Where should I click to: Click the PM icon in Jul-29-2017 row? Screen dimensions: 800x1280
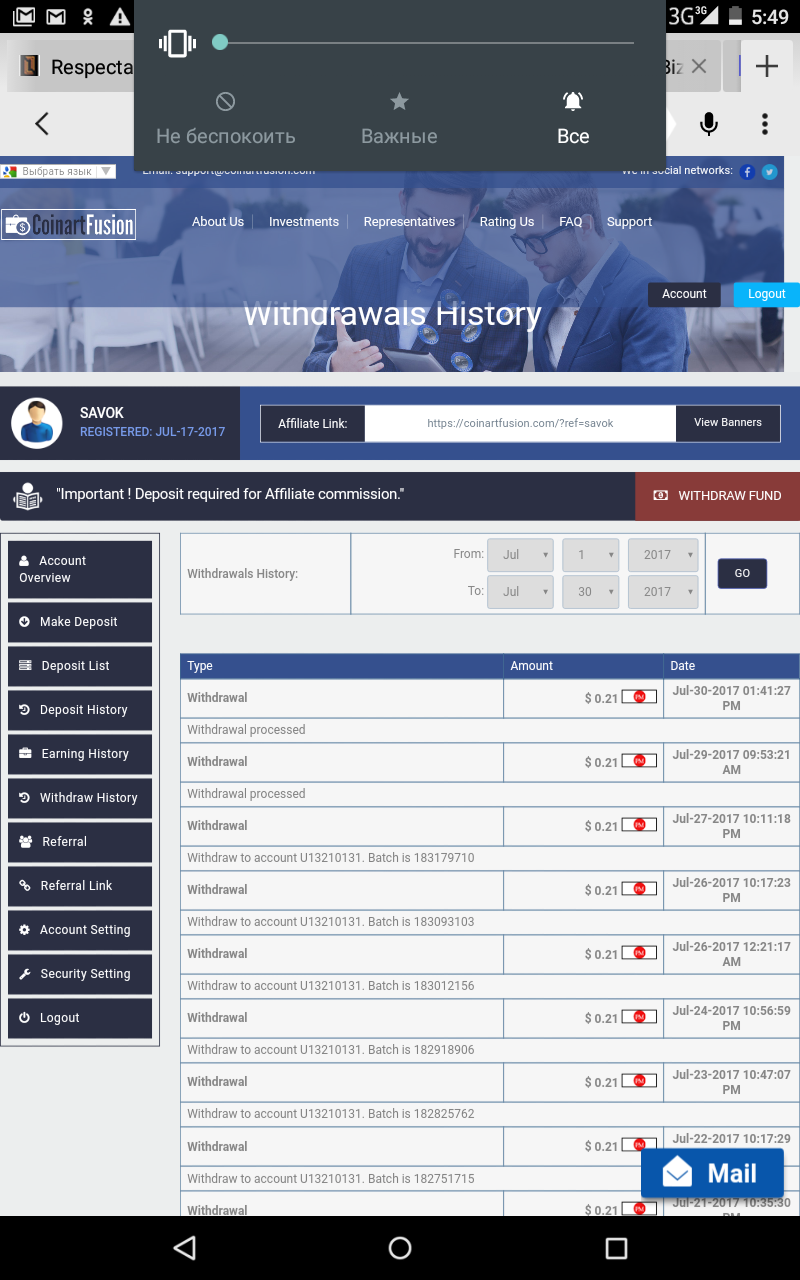coord(639,761)
